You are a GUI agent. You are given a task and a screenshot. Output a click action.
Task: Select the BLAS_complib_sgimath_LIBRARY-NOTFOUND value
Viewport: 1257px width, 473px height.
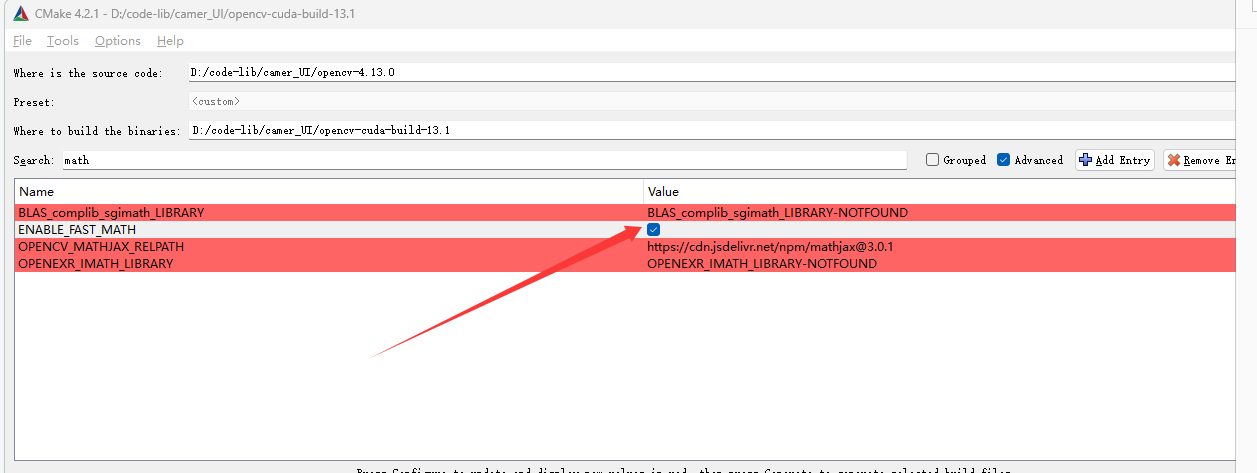[778, 213]
